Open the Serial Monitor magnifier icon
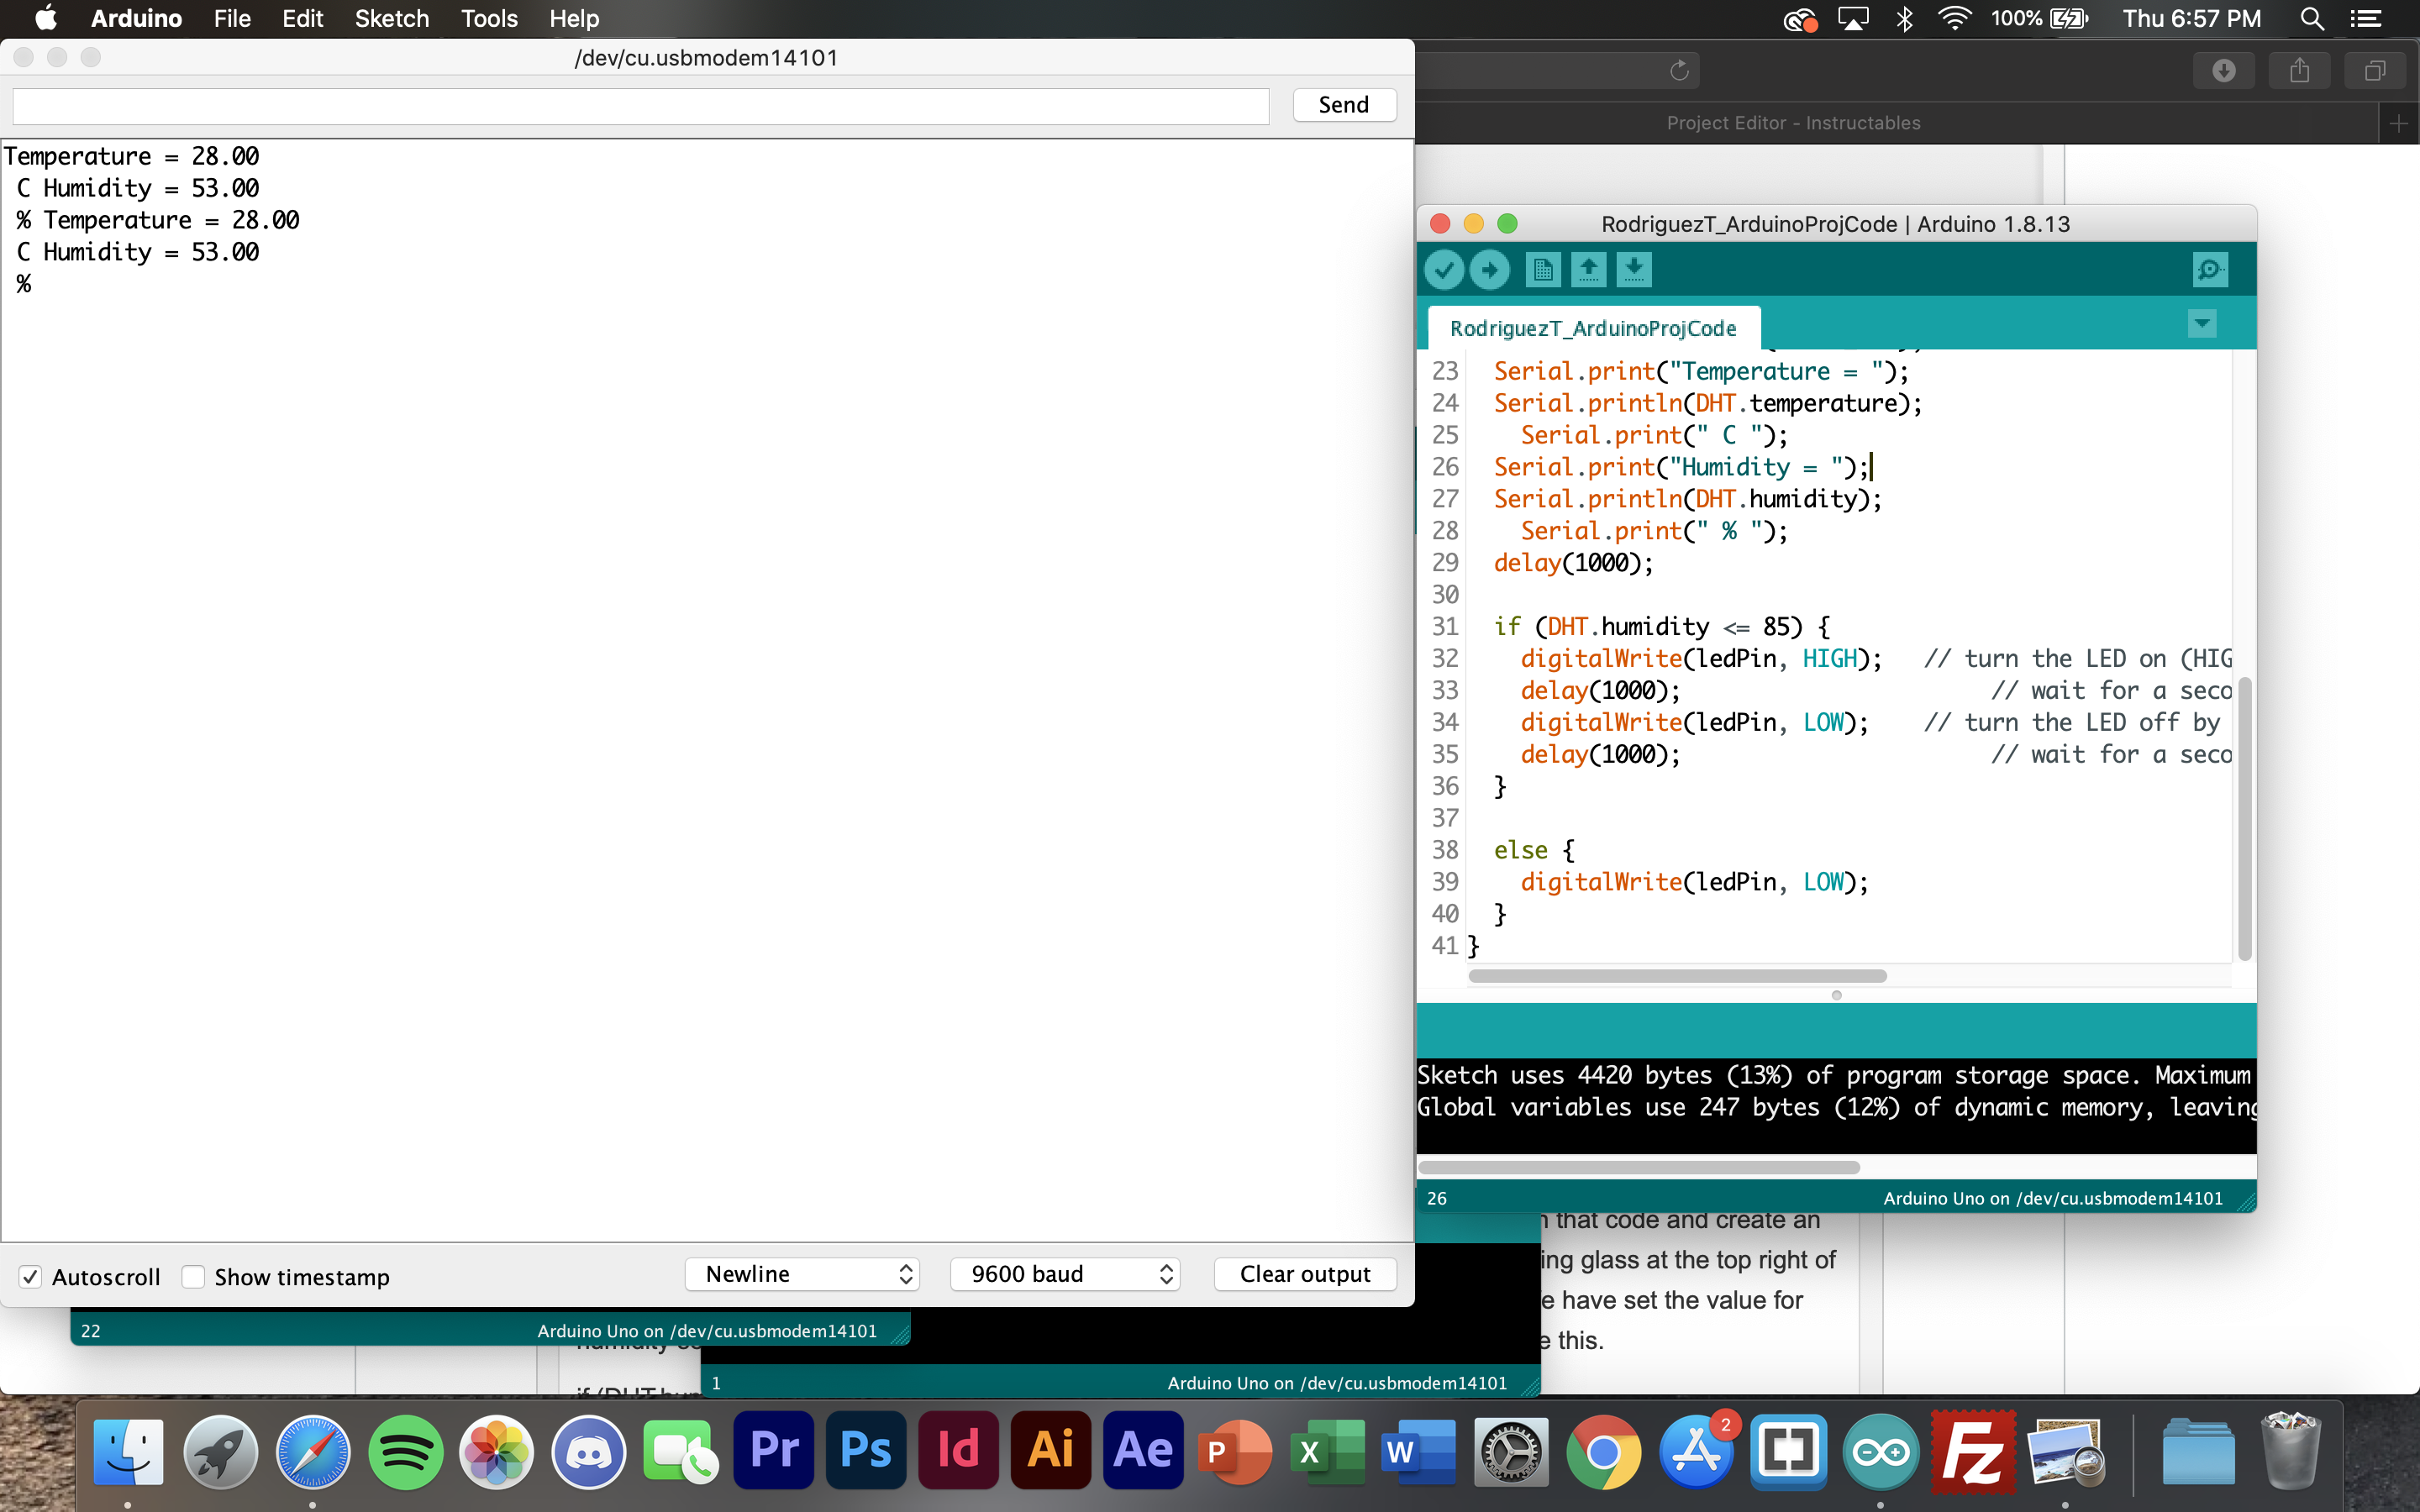The height and width of the screenshot is (1512, 2420). pyautogui.click(x=2209, y=269)
